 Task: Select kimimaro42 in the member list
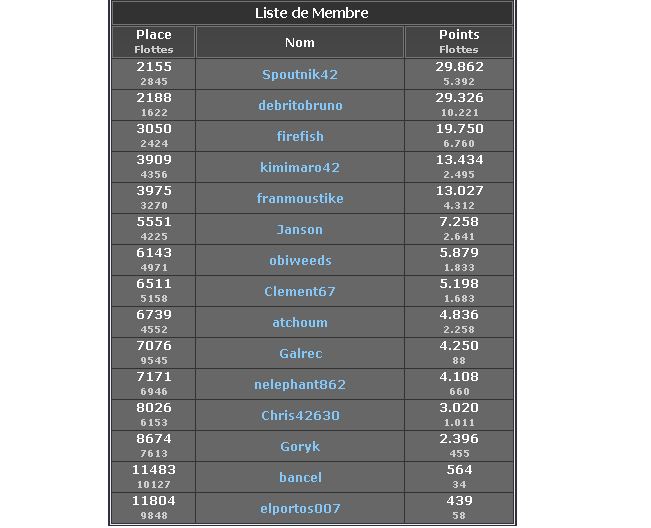[x=300, y=167]
